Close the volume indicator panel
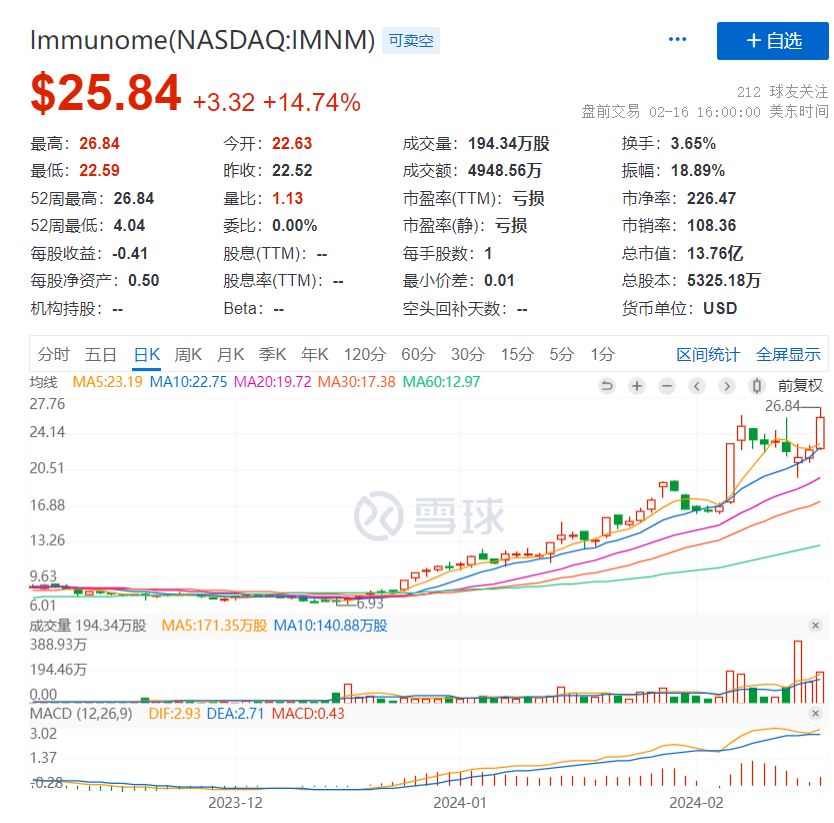Image resolution: width=834 pixels, height=823 pixels. click(x=816, y=626)
